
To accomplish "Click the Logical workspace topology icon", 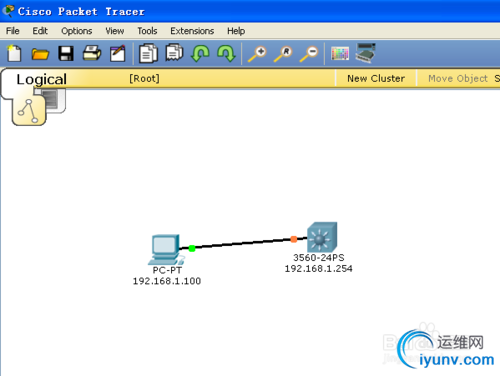I will tap(29, 110).
